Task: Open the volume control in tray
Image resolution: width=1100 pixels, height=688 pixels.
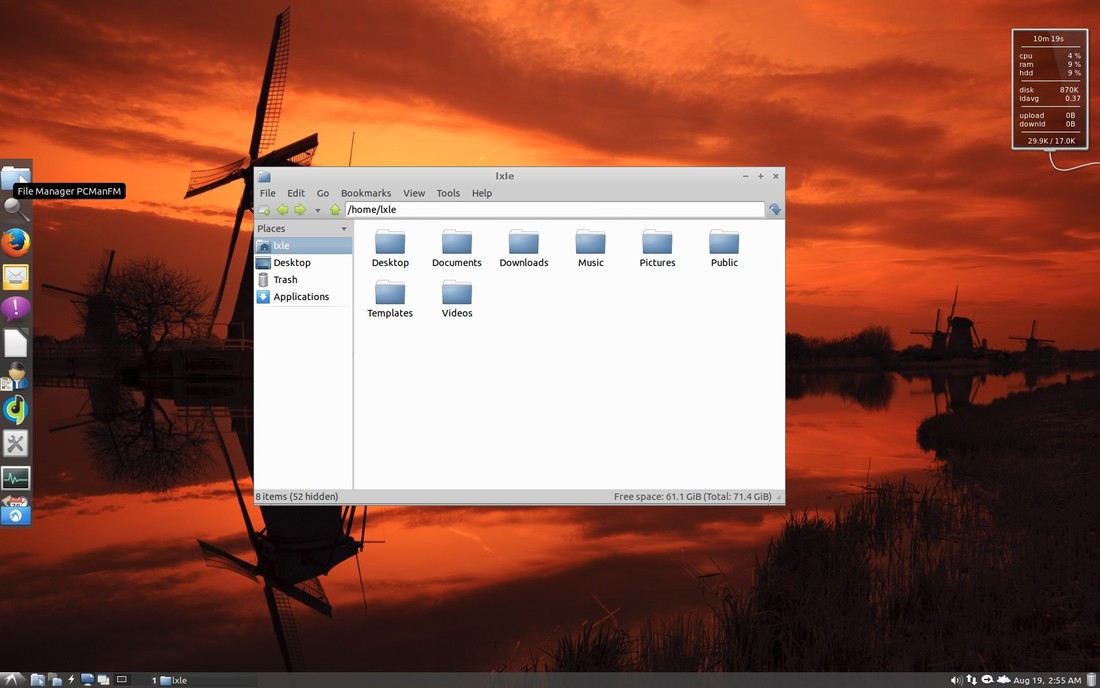Action: pos(956,680)
